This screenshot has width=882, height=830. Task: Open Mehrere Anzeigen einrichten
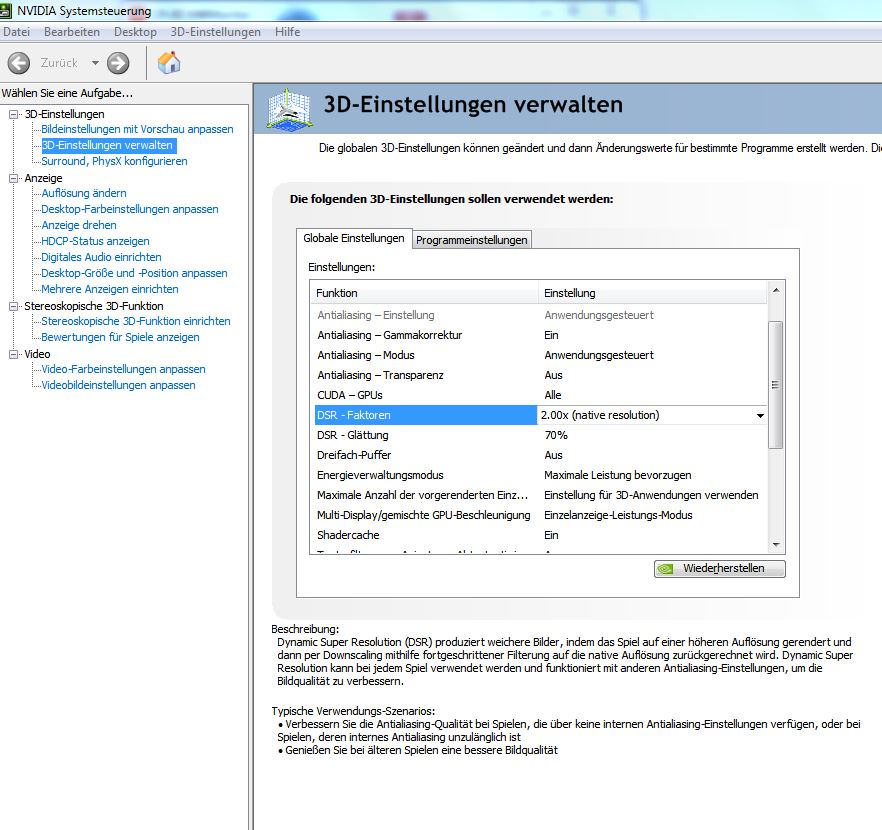[110, 290]
